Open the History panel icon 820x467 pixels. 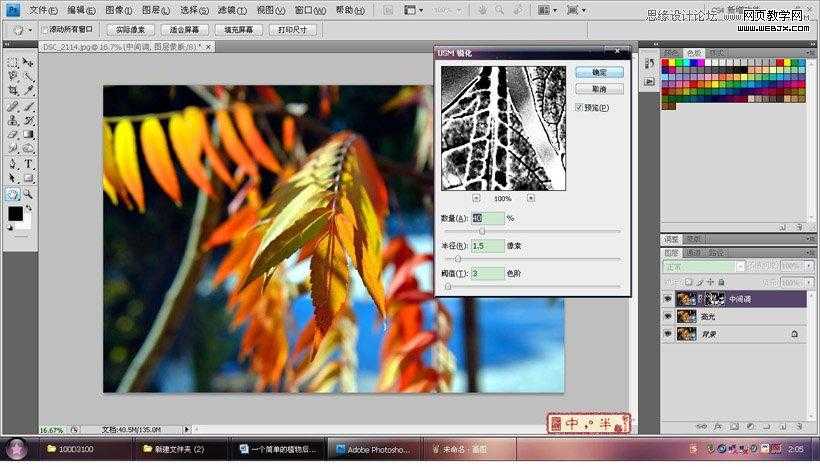tap(650, 64)
